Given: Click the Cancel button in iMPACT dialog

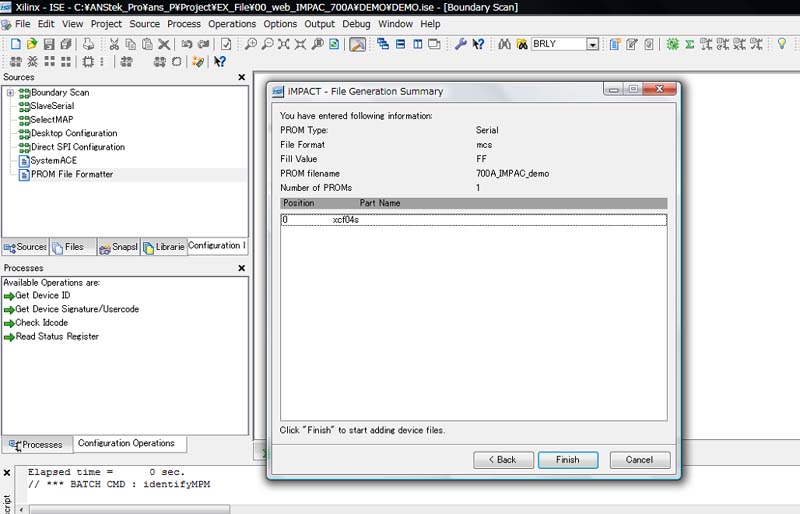Looking at the screenshot, I should 640,460.
